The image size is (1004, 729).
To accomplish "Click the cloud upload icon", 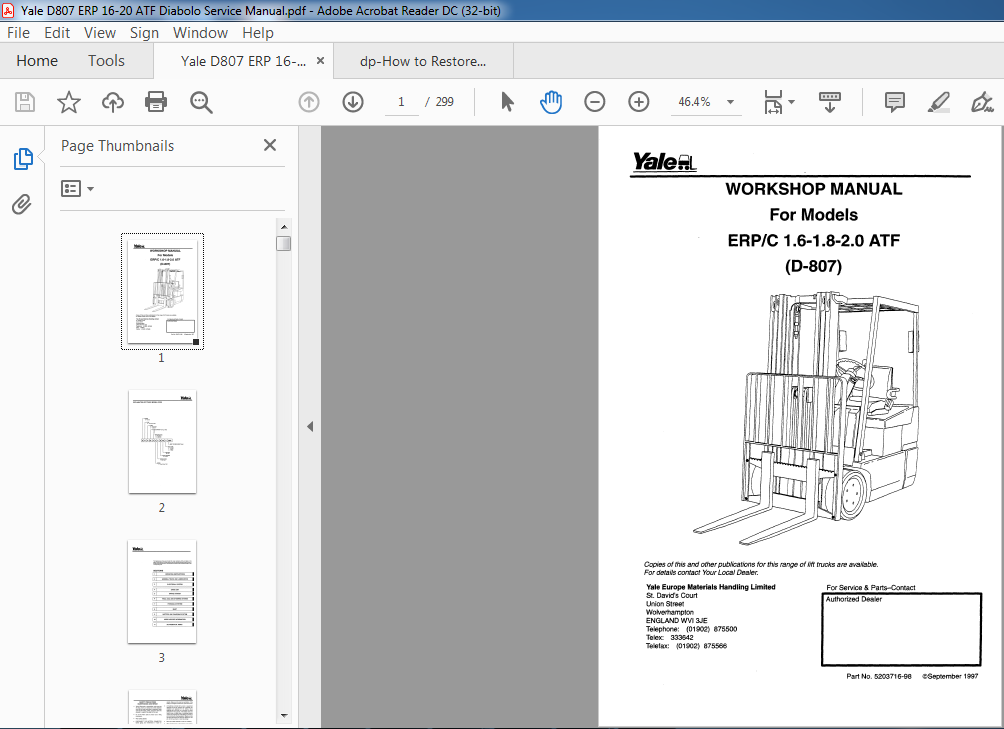I will 113,102.
